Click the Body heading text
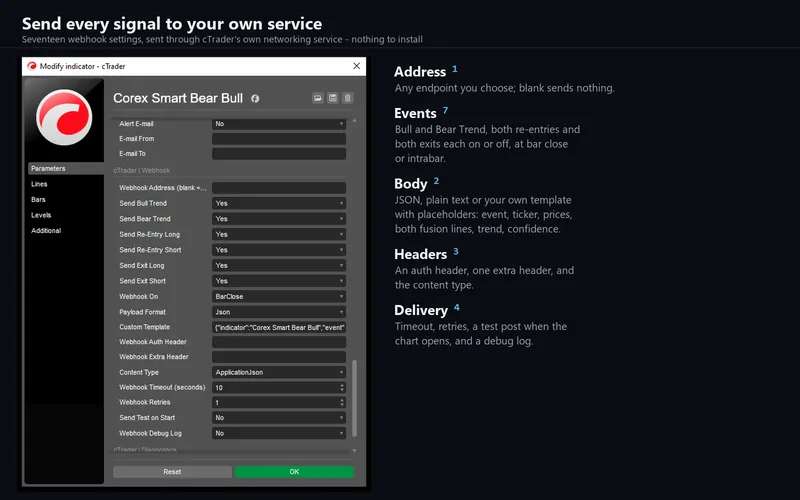The height and width of the screenshot is (500, 800). click(x=411, y=184)
